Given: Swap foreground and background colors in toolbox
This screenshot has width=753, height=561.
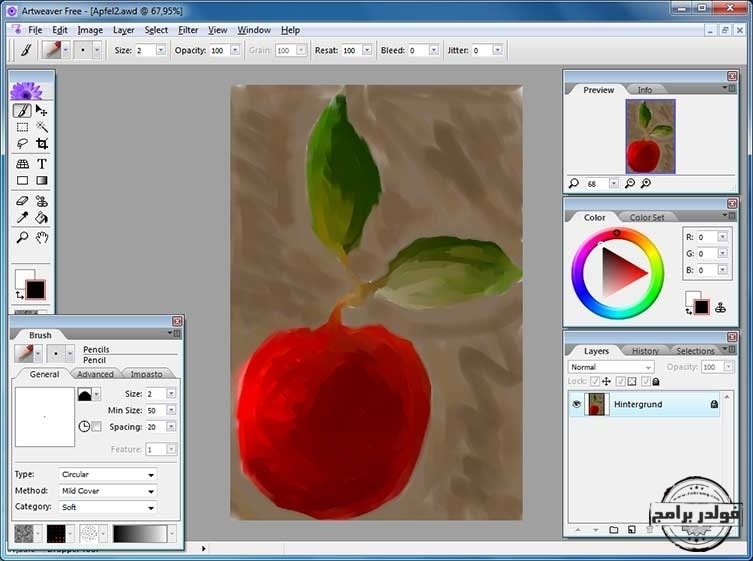Looking at the screenshot, I should pos(19,295).
